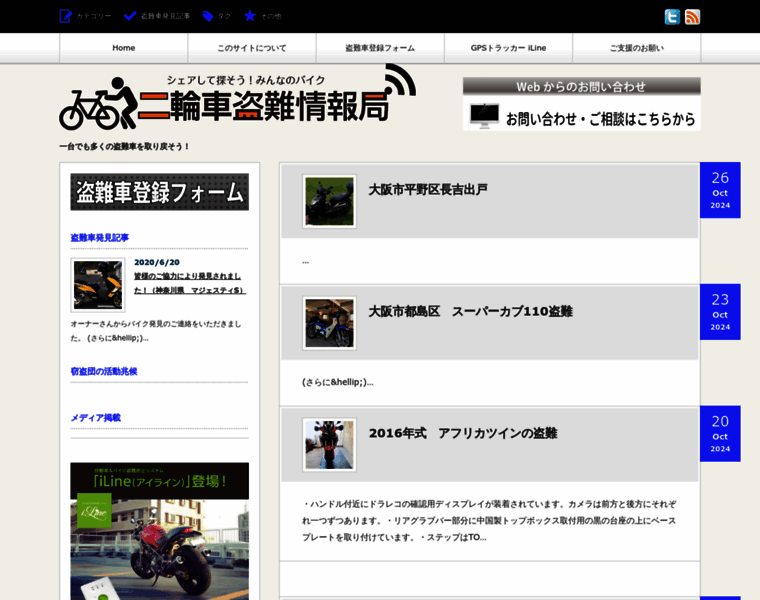Click the blue star icon
The image size is (760, 600).
[250, 16]
